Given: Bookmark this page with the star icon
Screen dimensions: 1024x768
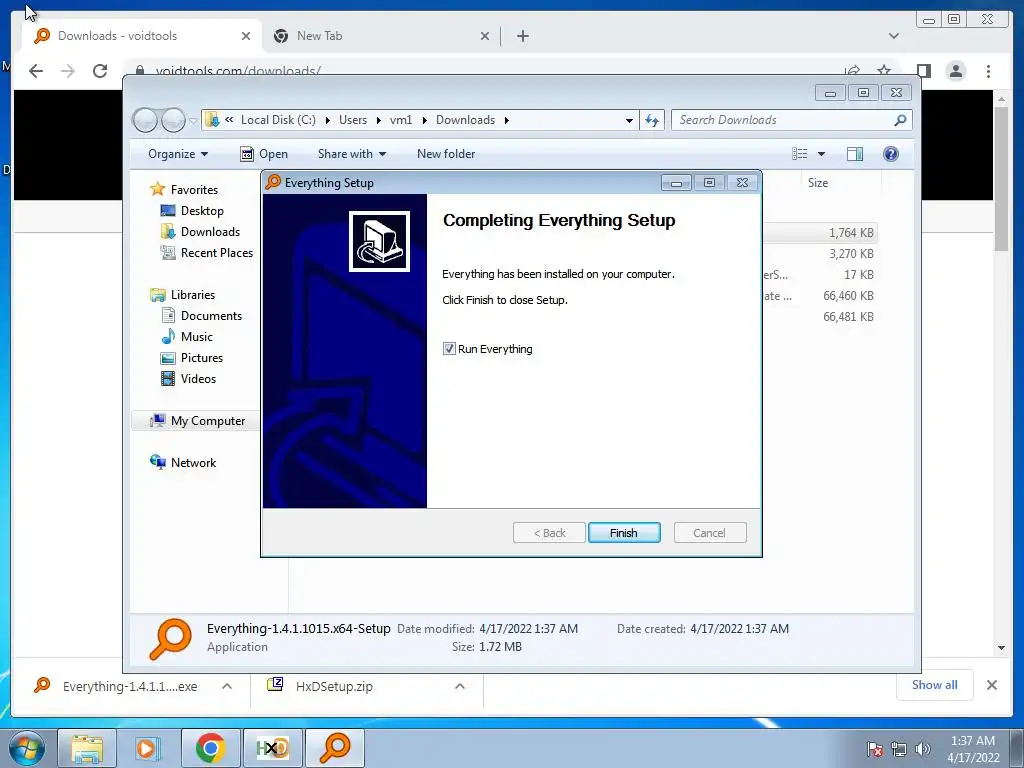Looking at the screenshot, I should coord(884,71).
